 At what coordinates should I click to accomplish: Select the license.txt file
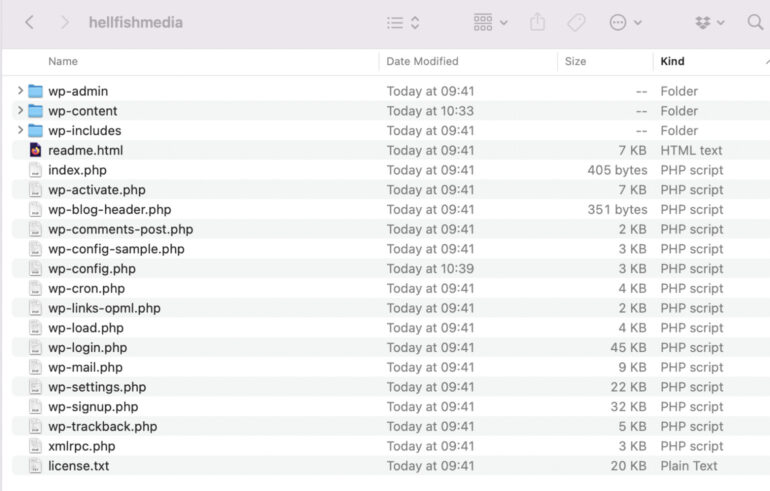[x=78, y=466]
